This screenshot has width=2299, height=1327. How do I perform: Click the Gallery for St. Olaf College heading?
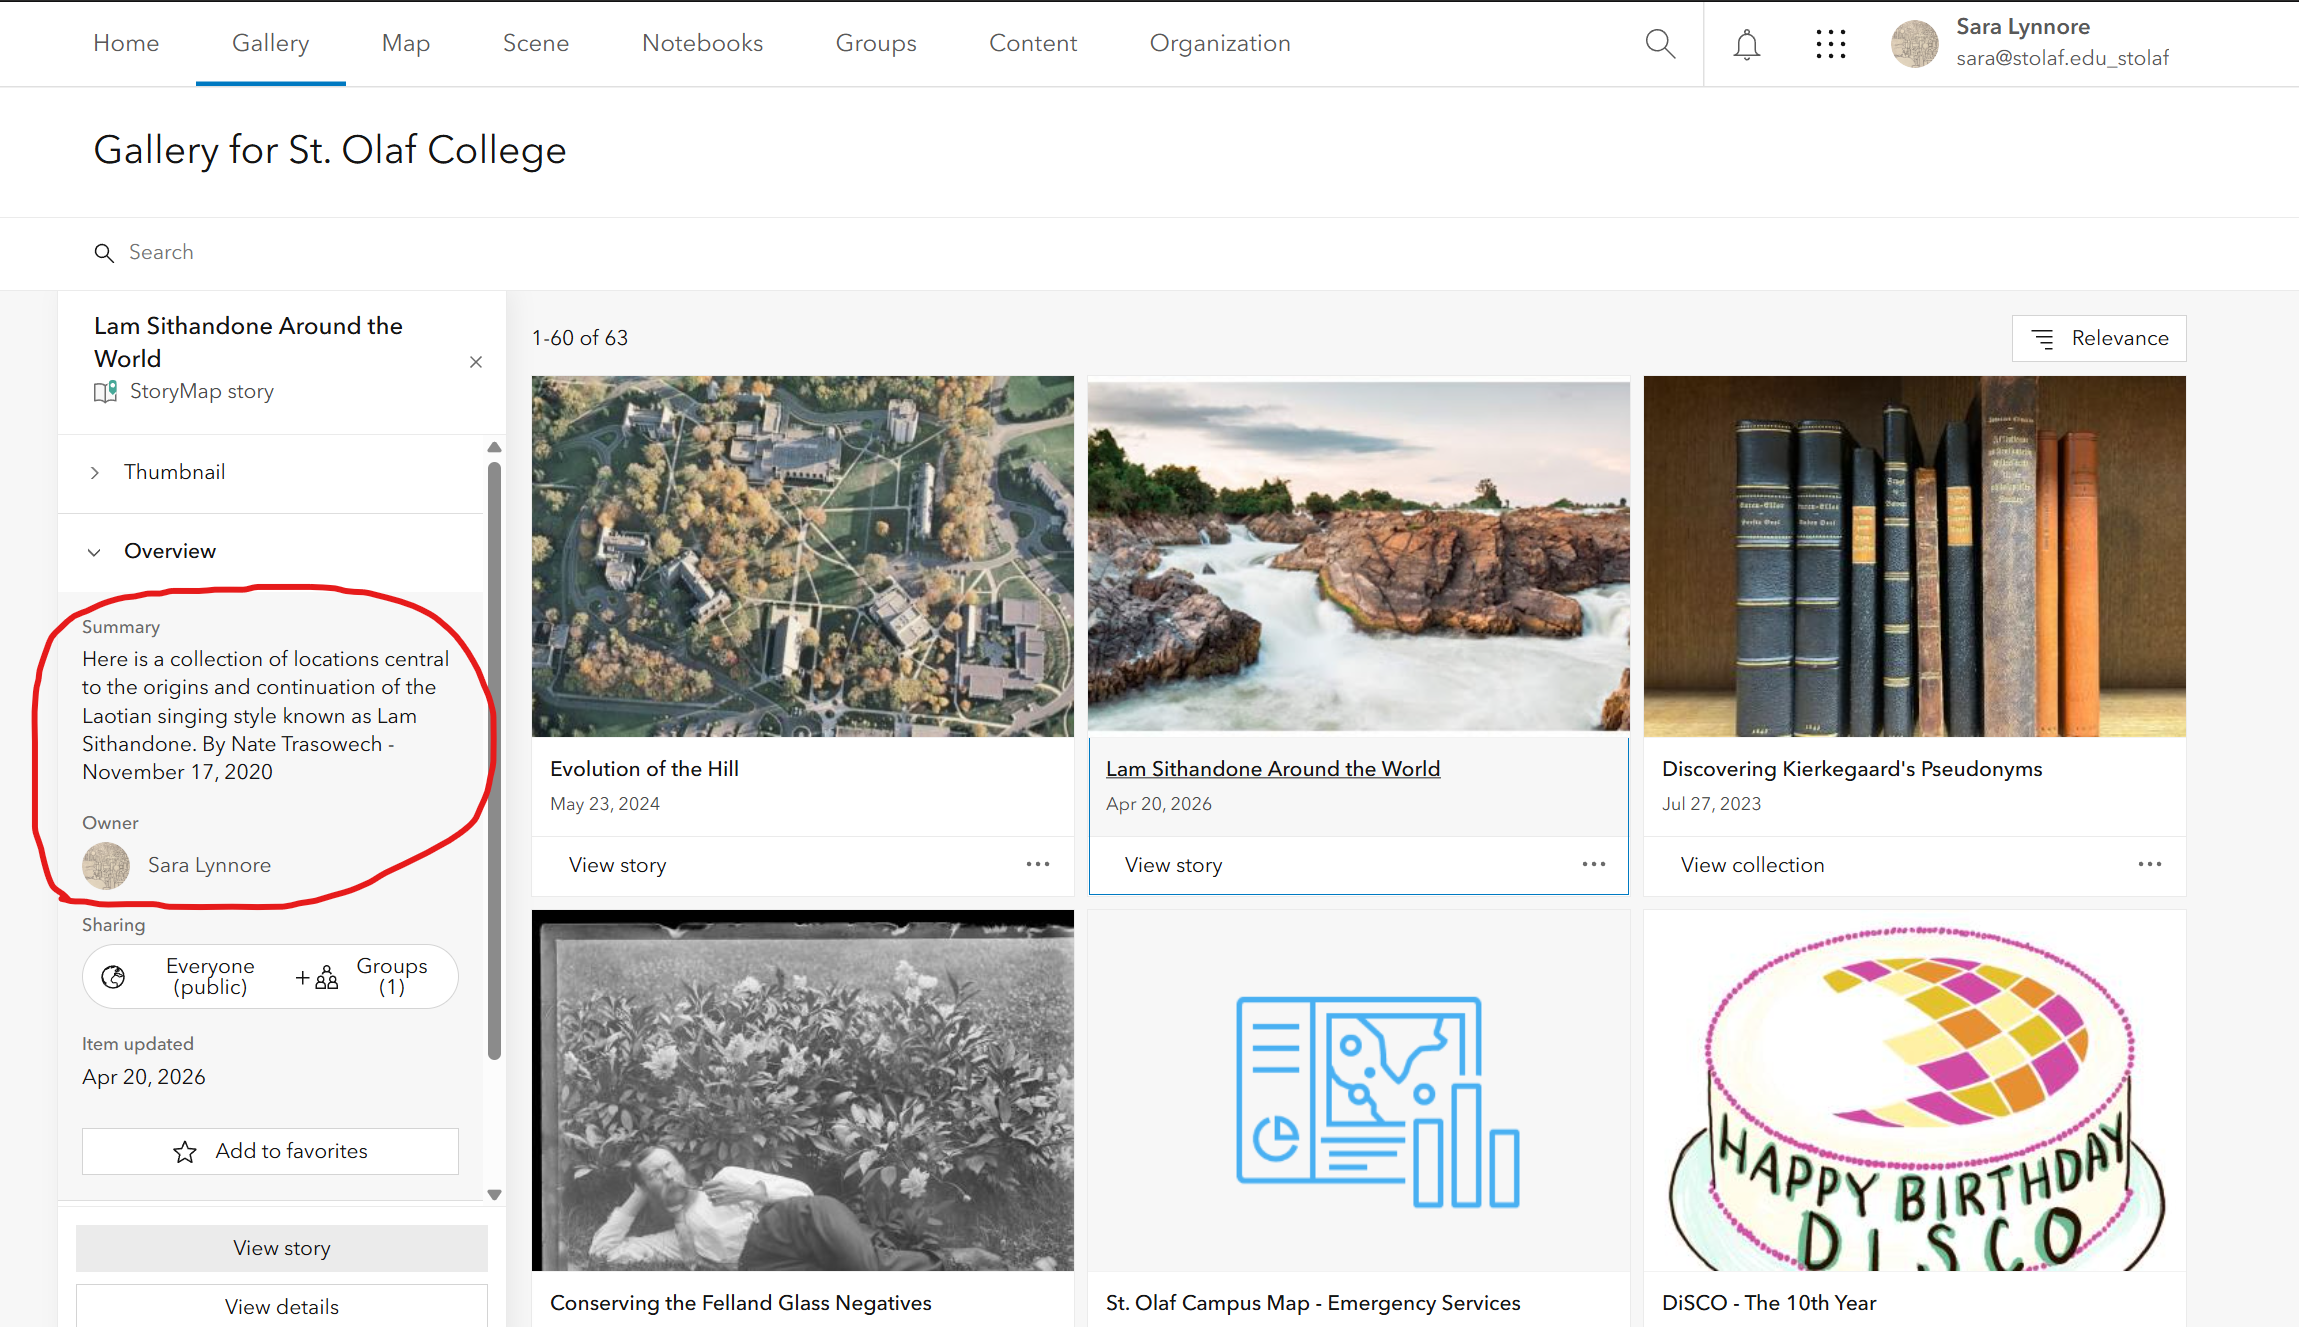pos(330,151)
